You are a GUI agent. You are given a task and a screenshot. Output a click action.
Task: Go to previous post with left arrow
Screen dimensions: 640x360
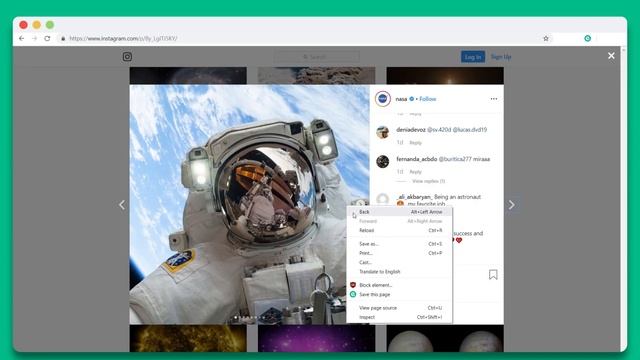(x=122, y=205)
